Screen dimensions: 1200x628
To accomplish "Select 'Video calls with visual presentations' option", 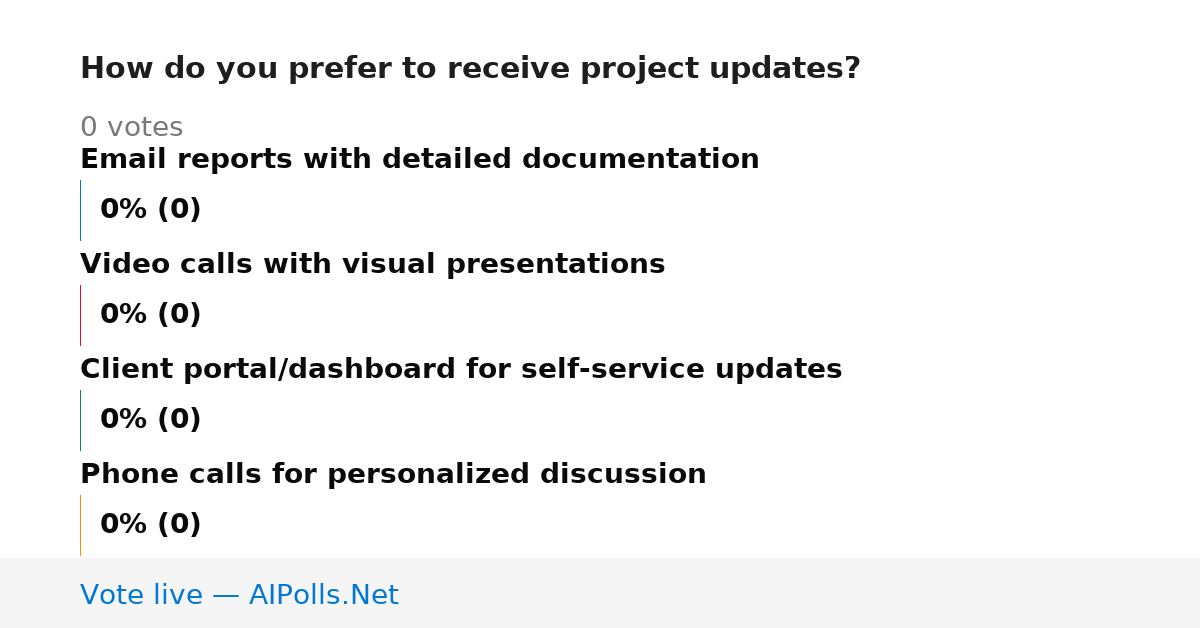I will pyautogui.click(x=372, y=264).
